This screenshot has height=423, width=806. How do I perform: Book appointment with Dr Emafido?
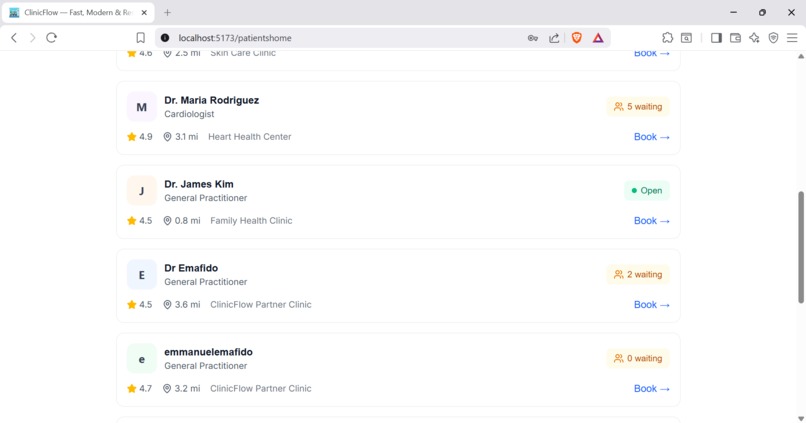[651, 304]
